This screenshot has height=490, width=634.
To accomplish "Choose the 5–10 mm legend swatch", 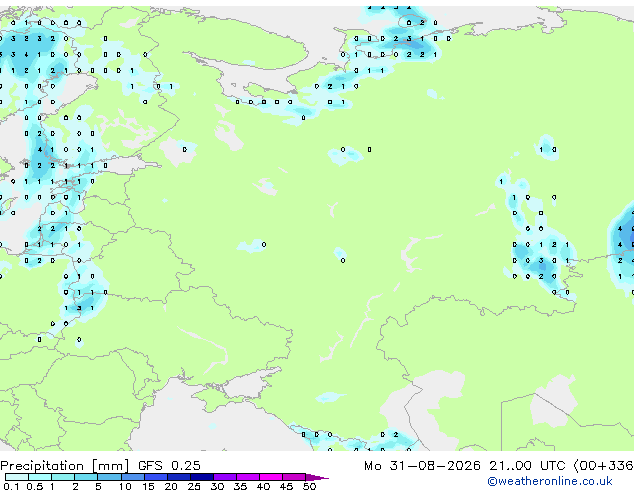I will pyautogui.click(x=109, y=477).
